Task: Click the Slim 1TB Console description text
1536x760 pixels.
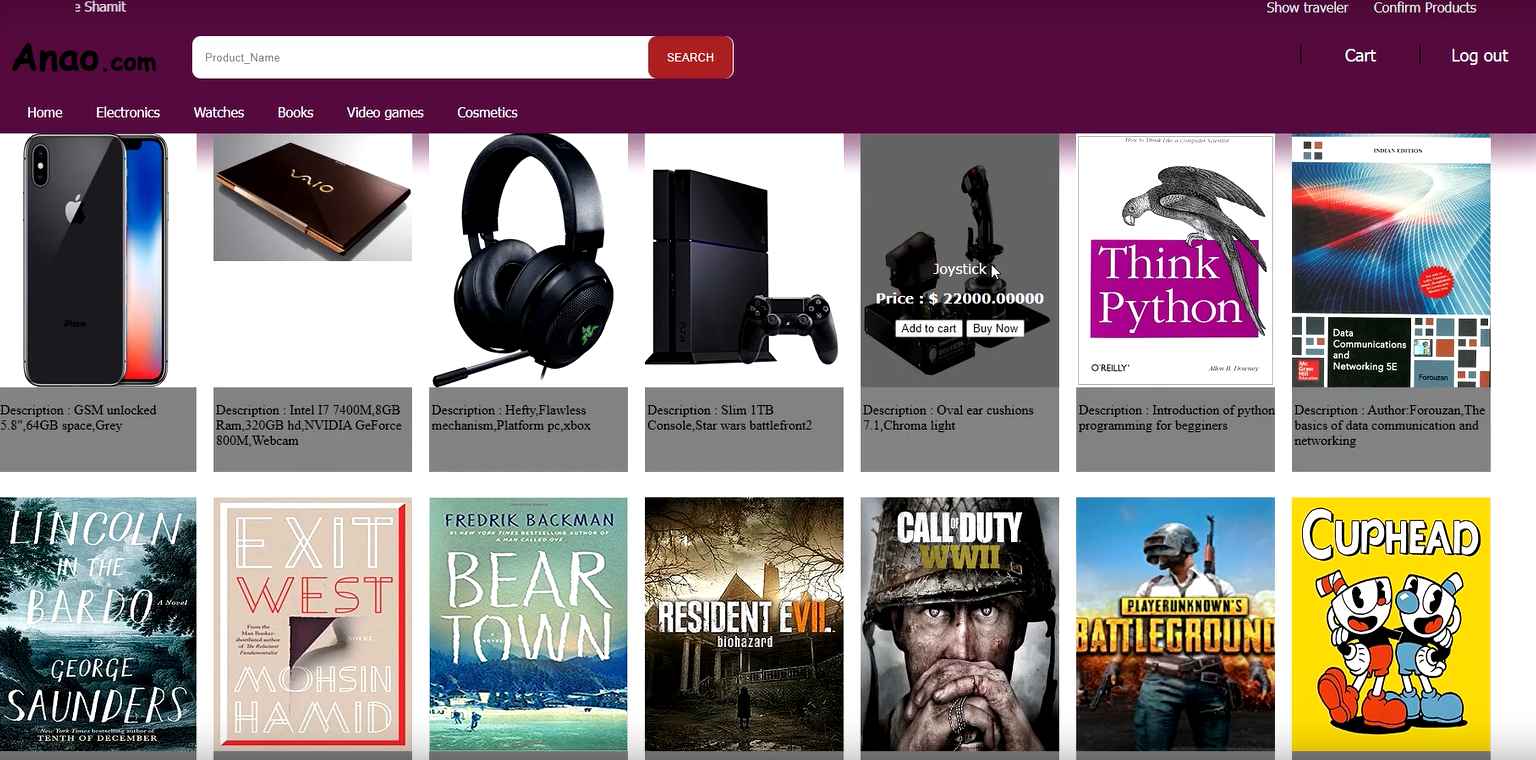Action: click(x=729, y=418)
